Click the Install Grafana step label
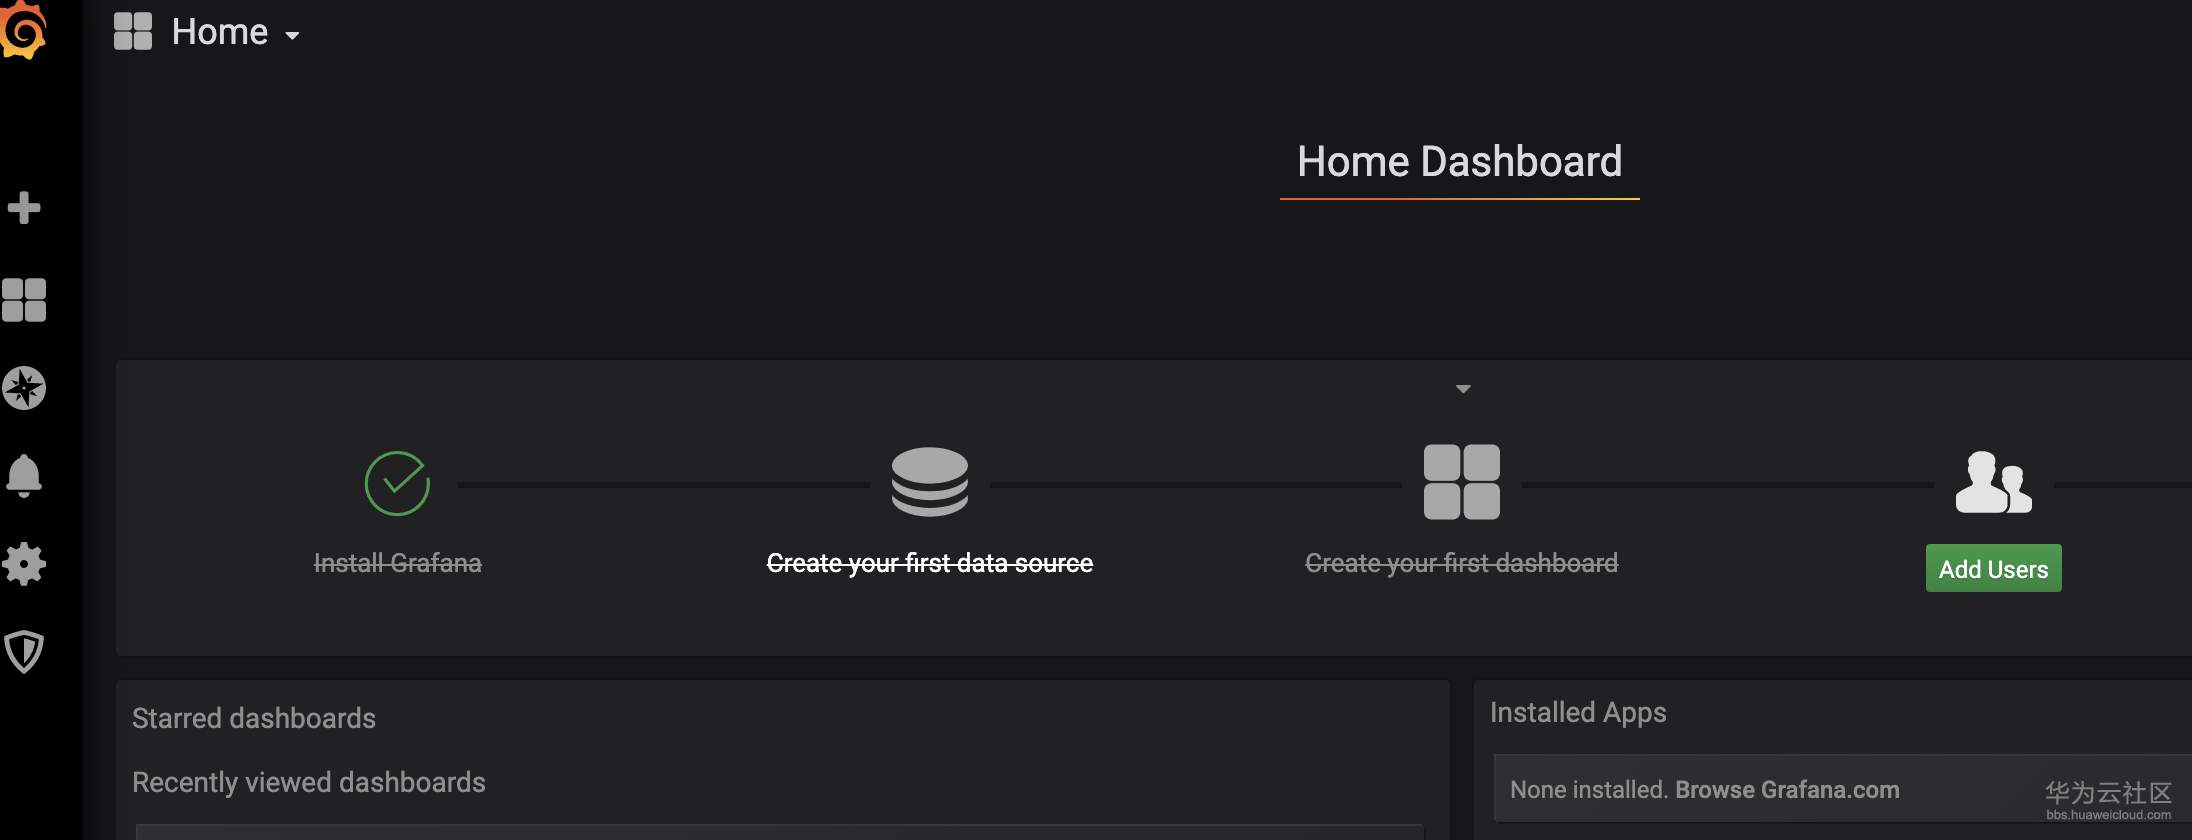The image size is (2192, 840). coord(397,564)
